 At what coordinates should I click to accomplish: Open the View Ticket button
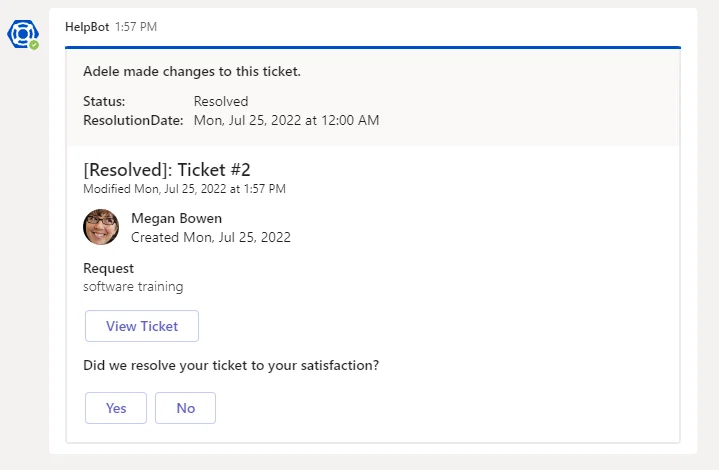pyautogui.click(x=142, y=326)
